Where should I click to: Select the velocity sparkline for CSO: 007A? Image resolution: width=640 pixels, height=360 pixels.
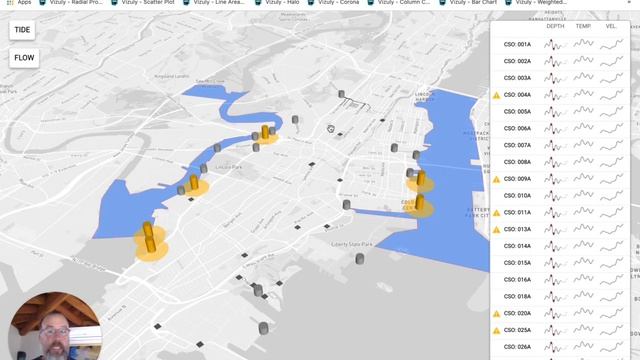[611, 145]
